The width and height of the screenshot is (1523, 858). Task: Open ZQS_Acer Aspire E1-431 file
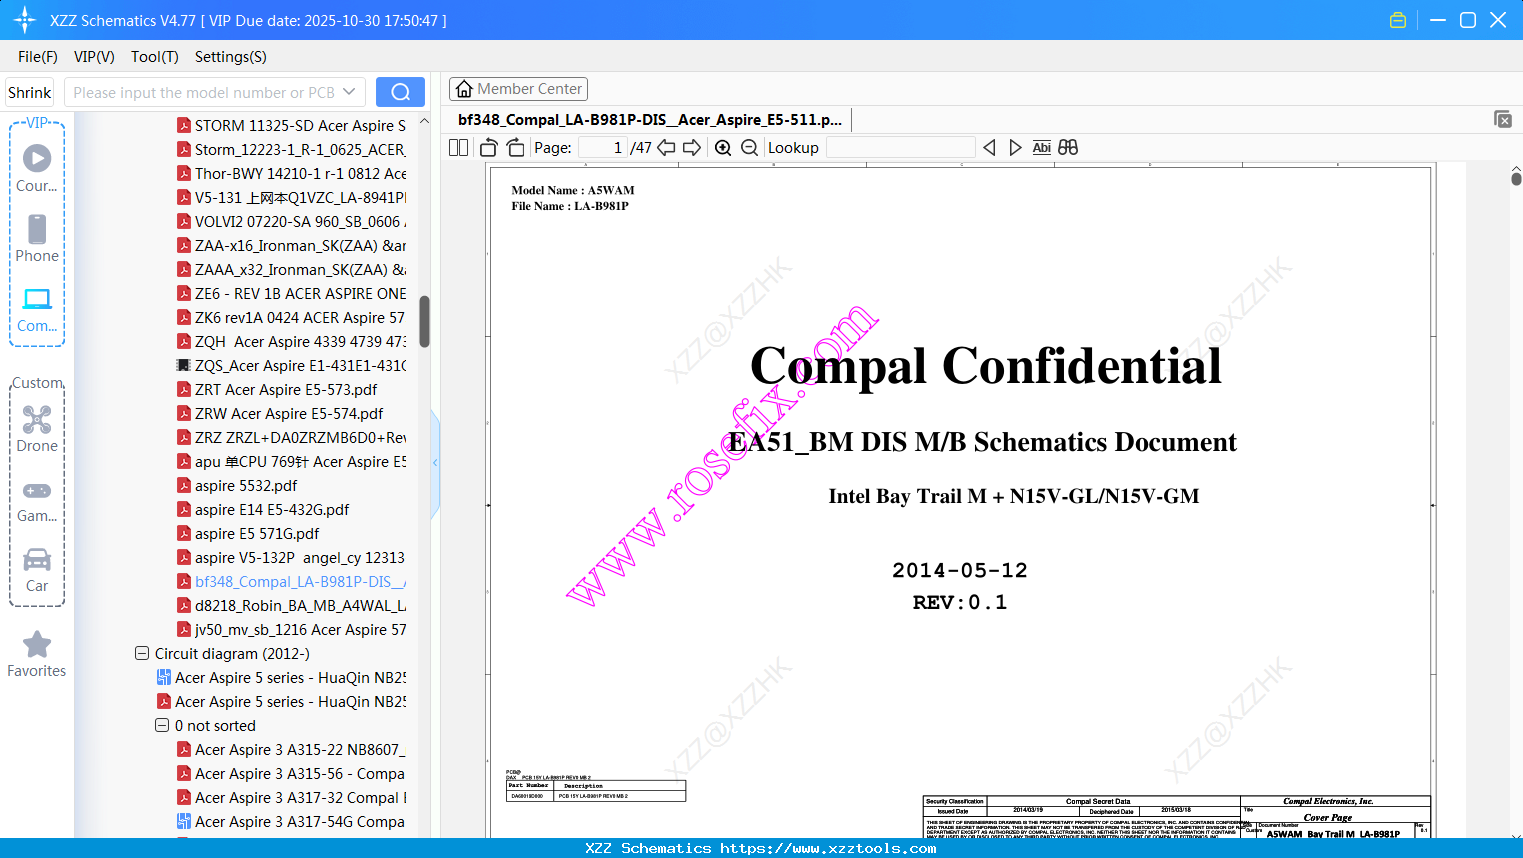[291, 365]
